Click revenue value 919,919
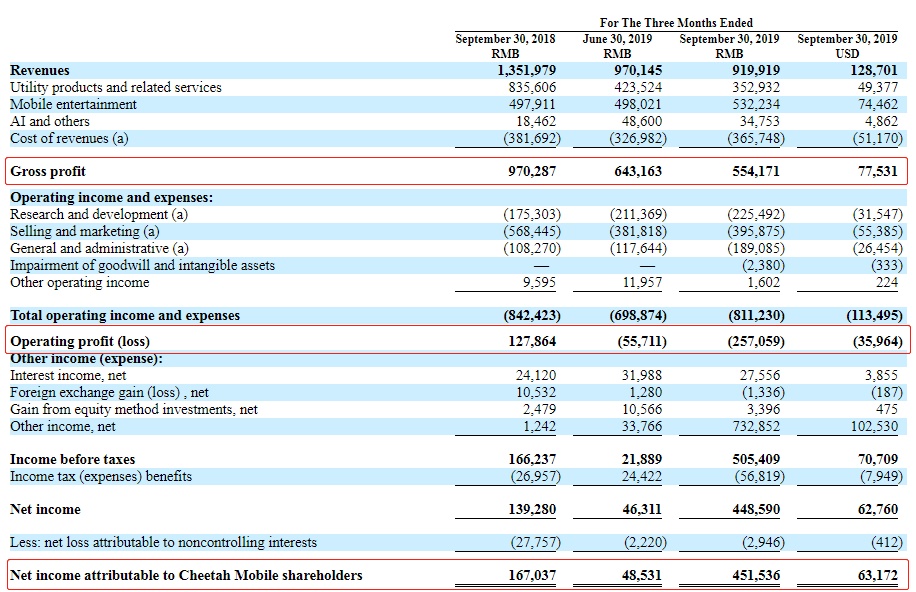 (x=756, y=71)
